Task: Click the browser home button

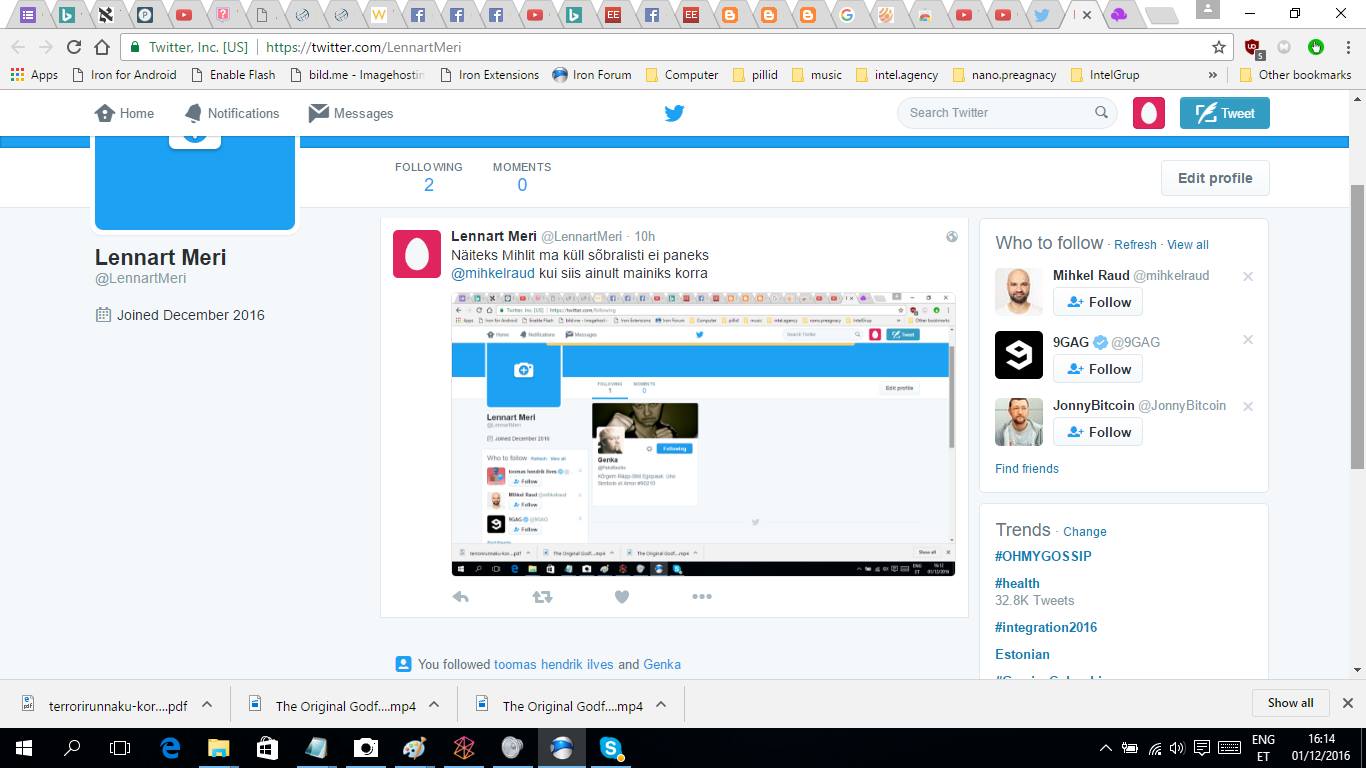Action: [101, 47]
